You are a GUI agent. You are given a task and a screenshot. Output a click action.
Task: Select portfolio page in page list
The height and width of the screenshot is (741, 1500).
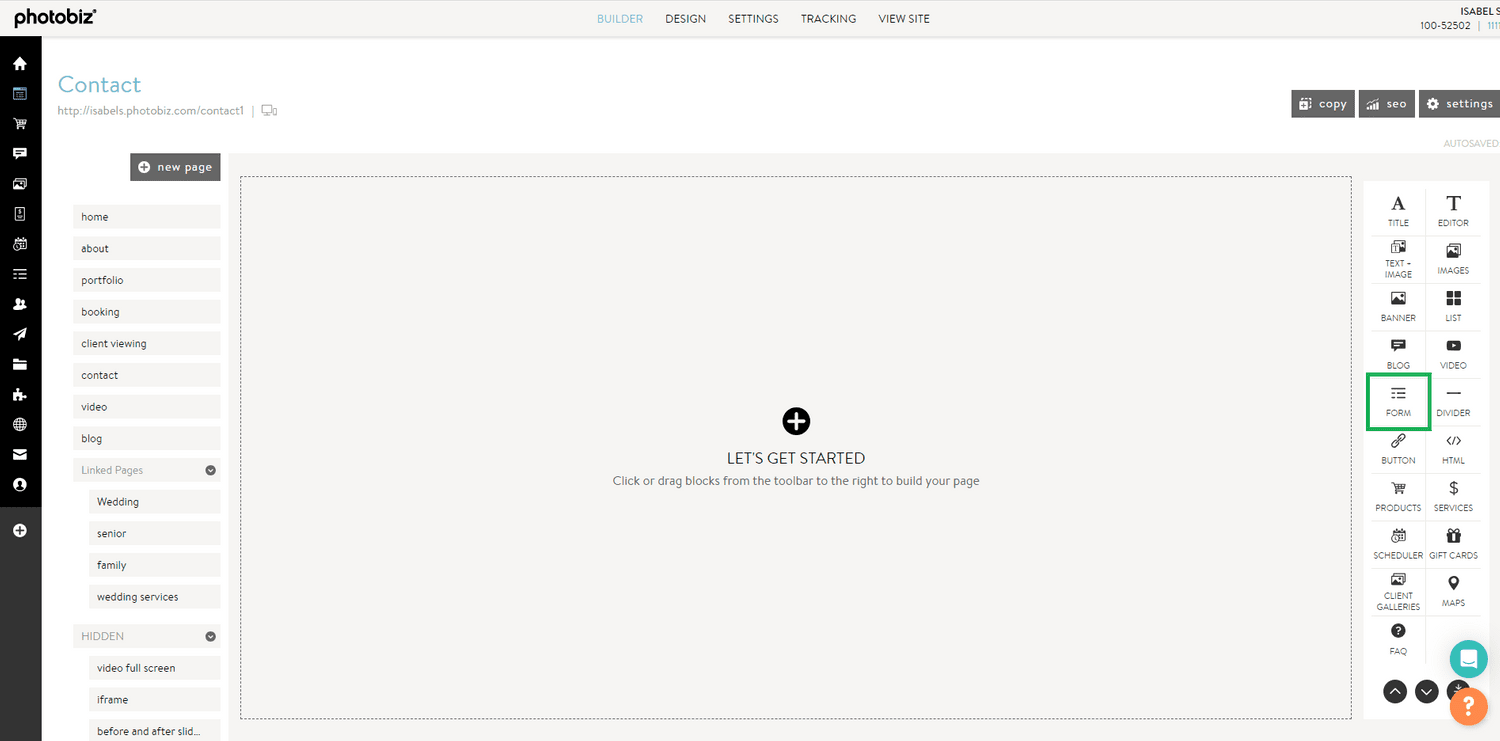146,280
